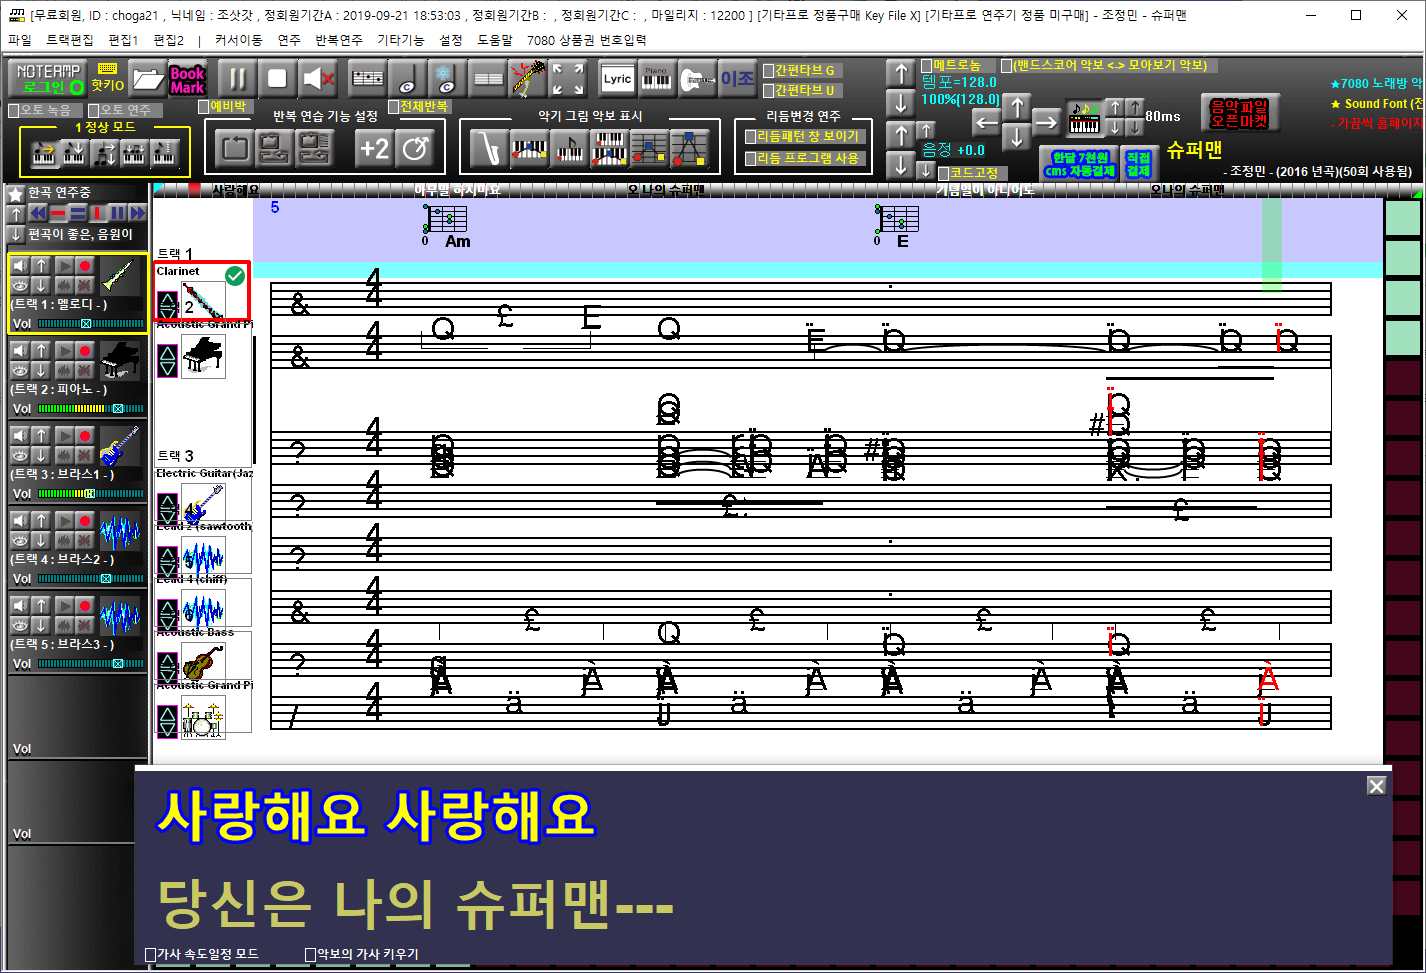Enable 리듬패턴 창 보이기 checkbox
Image resolution: width=1426 pixels, height=973 pixels.
751,136
